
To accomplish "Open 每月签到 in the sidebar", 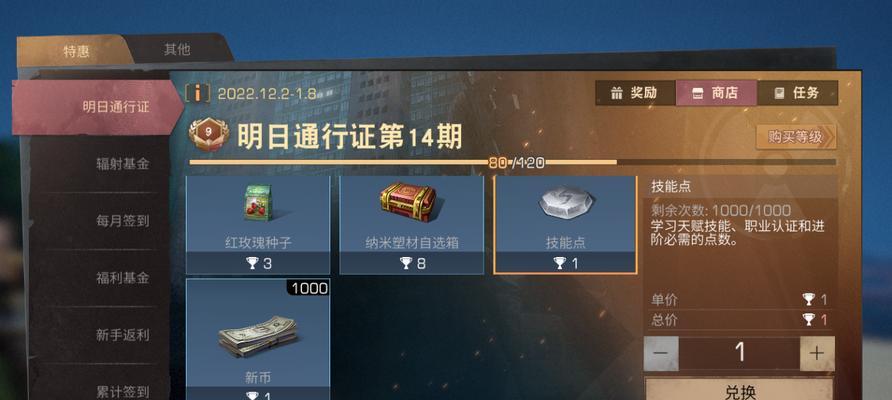I will [x=123, y=221].
